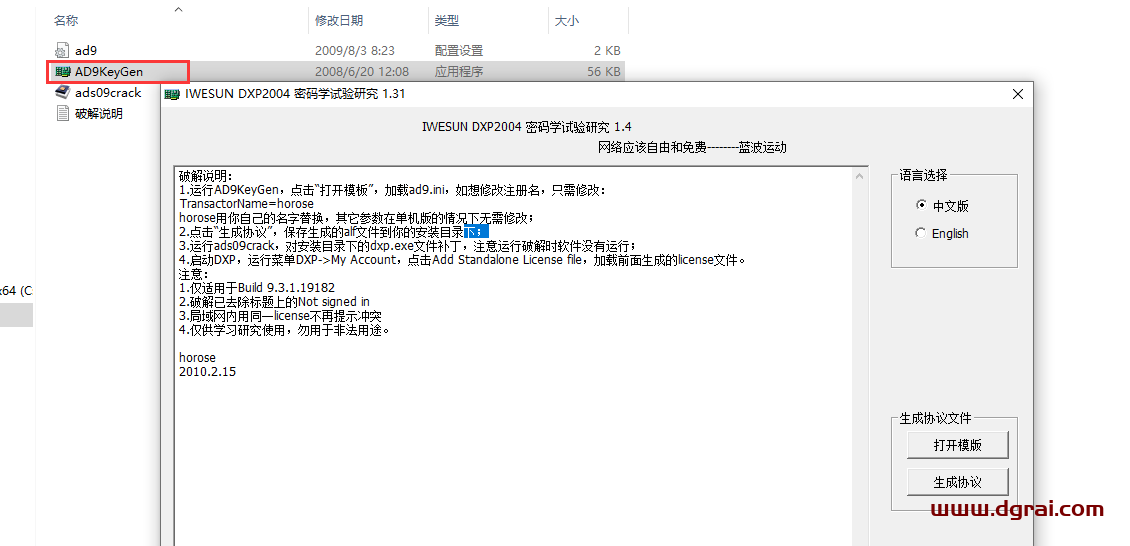The image size is (1130, 546).
Task: Click the ad9 configuration file icon
Action: click(x=62, y=50)
